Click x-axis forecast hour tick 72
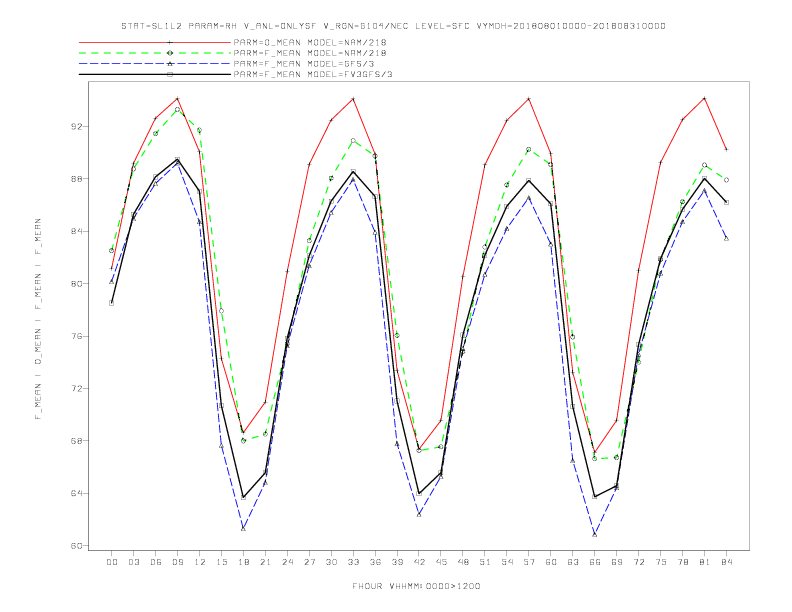Image resolution: width=792 pixels, height=612 pixels. pyautogui.click(x=639, y=562)
